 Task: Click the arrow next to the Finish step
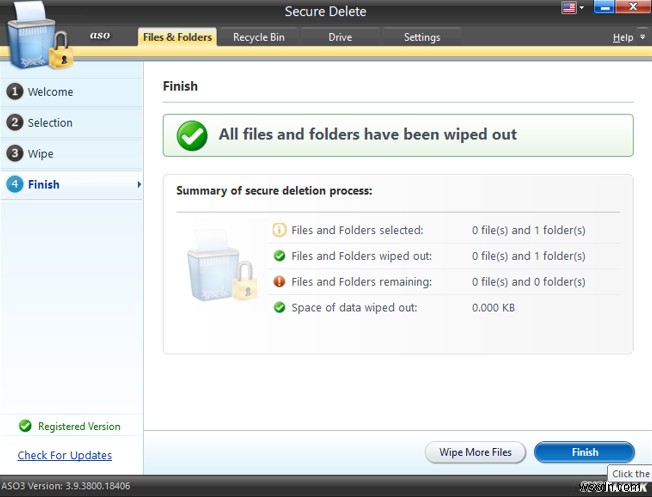pyautogui.click(x=139, y=184)
